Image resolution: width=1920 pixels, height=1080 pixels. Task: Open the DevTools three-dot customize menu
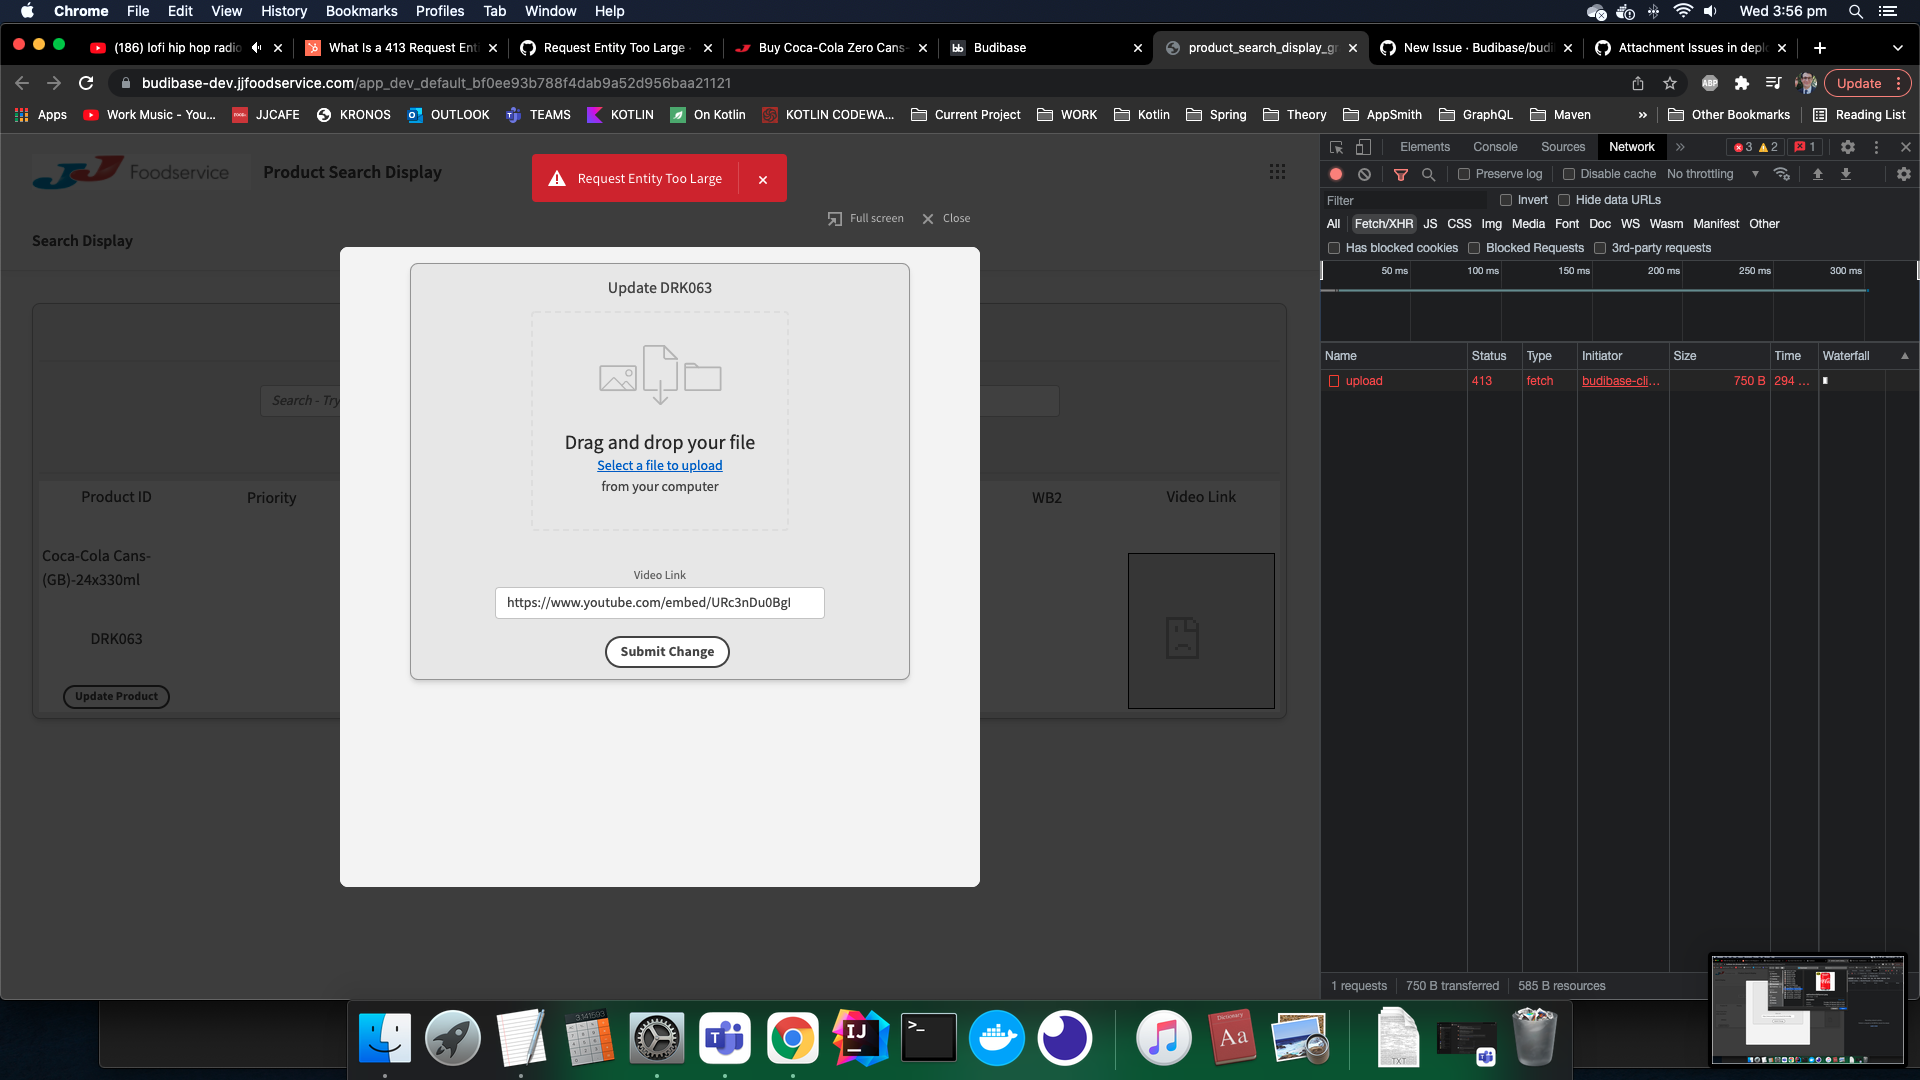click(x=1877, y=147)
